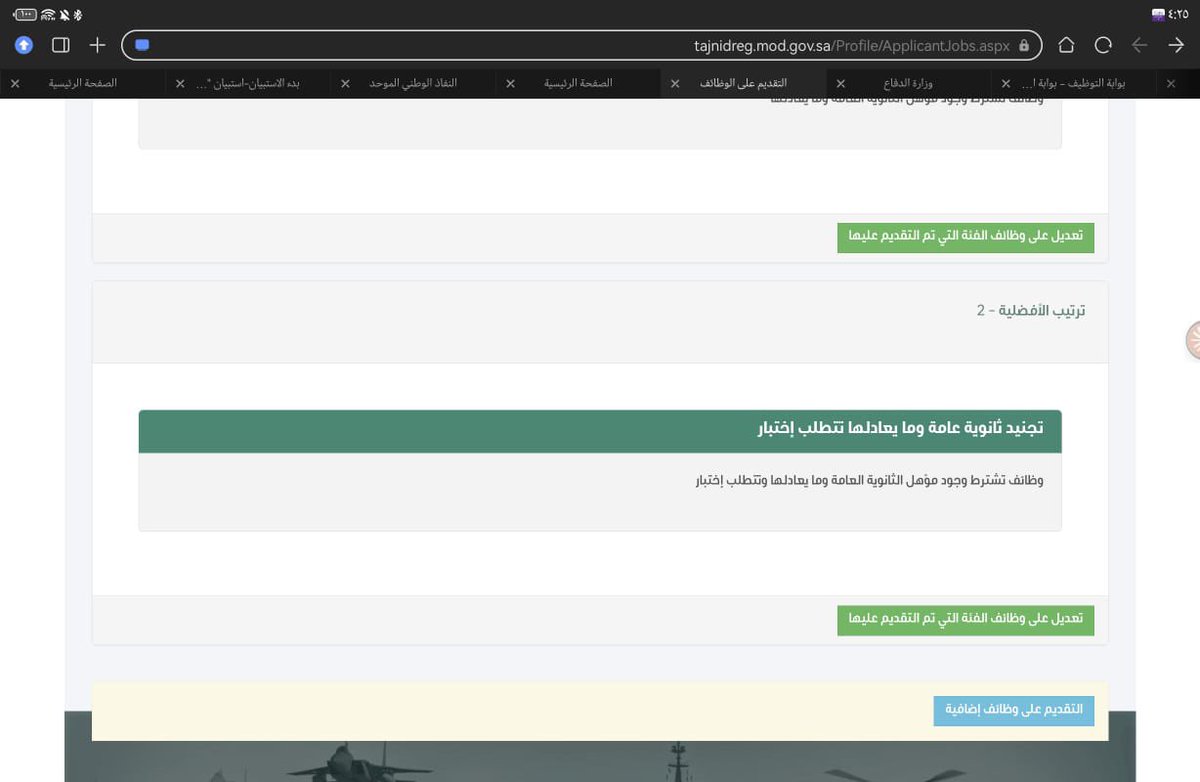Switch to the التقديم على الوظائف tab

[x=743, y=83]
